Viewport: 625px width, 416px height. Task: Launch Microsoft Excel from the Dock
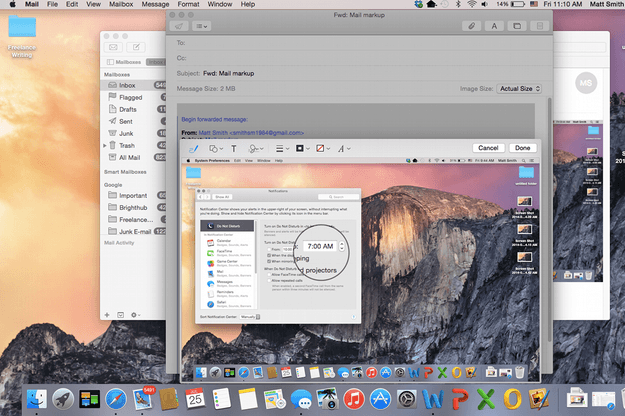[486, 399]
